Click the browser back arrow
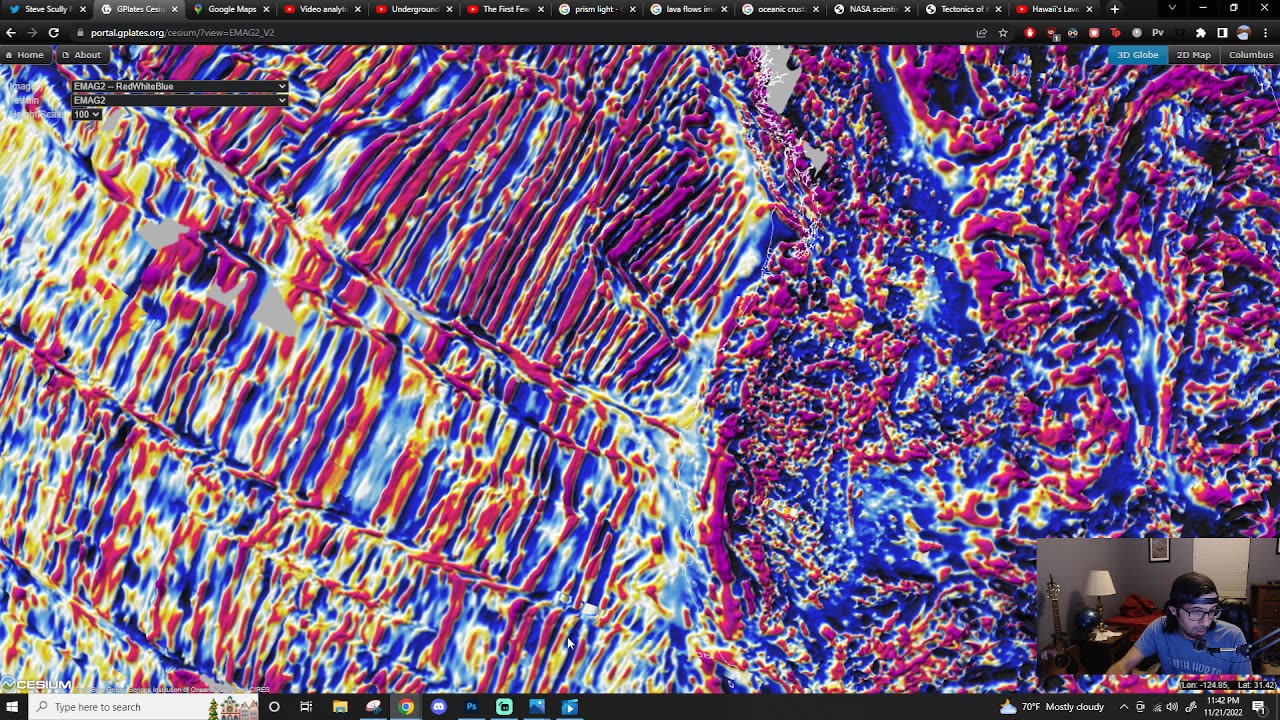 pyautogui.click(x=11, y=33)
